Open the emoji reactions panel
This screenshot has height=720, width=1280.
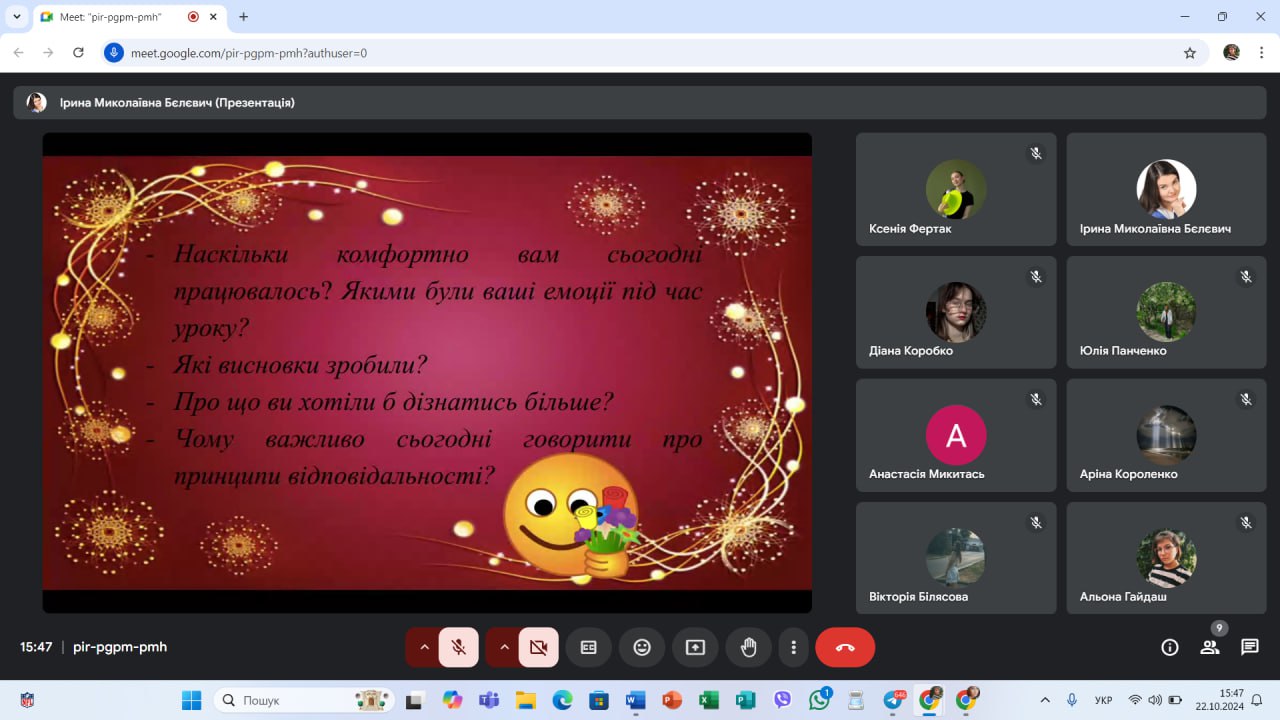[642, 647]
